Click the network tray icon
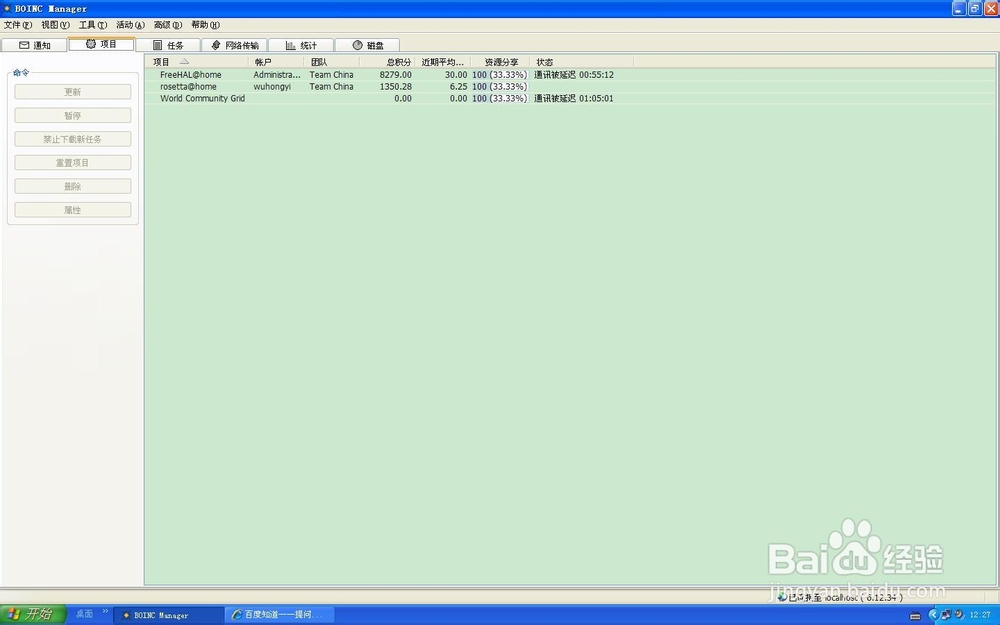1000x625 pixels. (946, 615)
